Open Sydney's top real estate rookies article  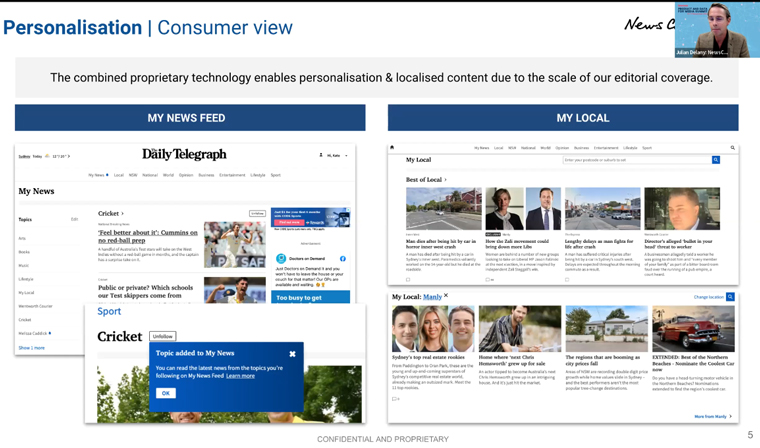pyautogui.click(x=428, y=357)
